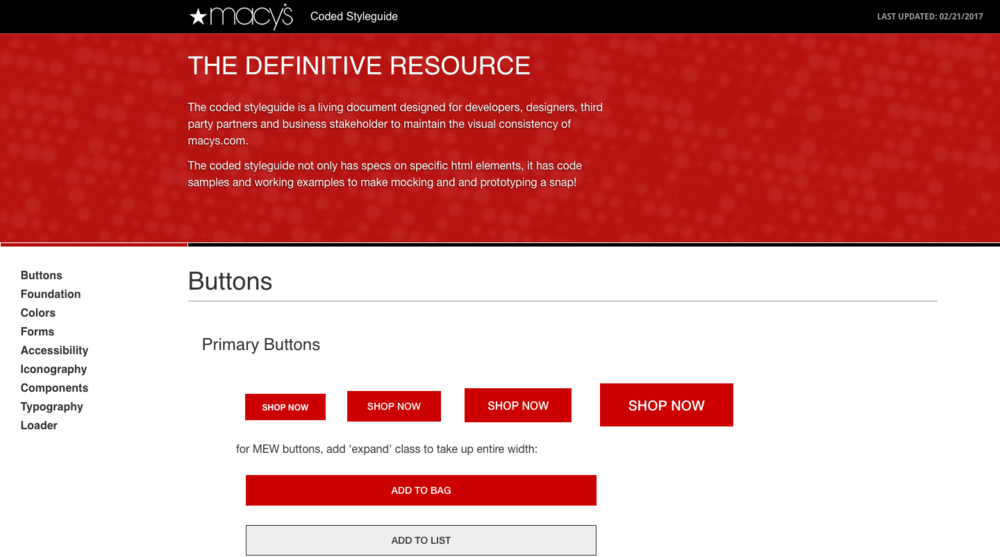Navigate to Forms in sidebar
Image resolution: width=1000 pixels, height=557 pixels.
point(37,331)
